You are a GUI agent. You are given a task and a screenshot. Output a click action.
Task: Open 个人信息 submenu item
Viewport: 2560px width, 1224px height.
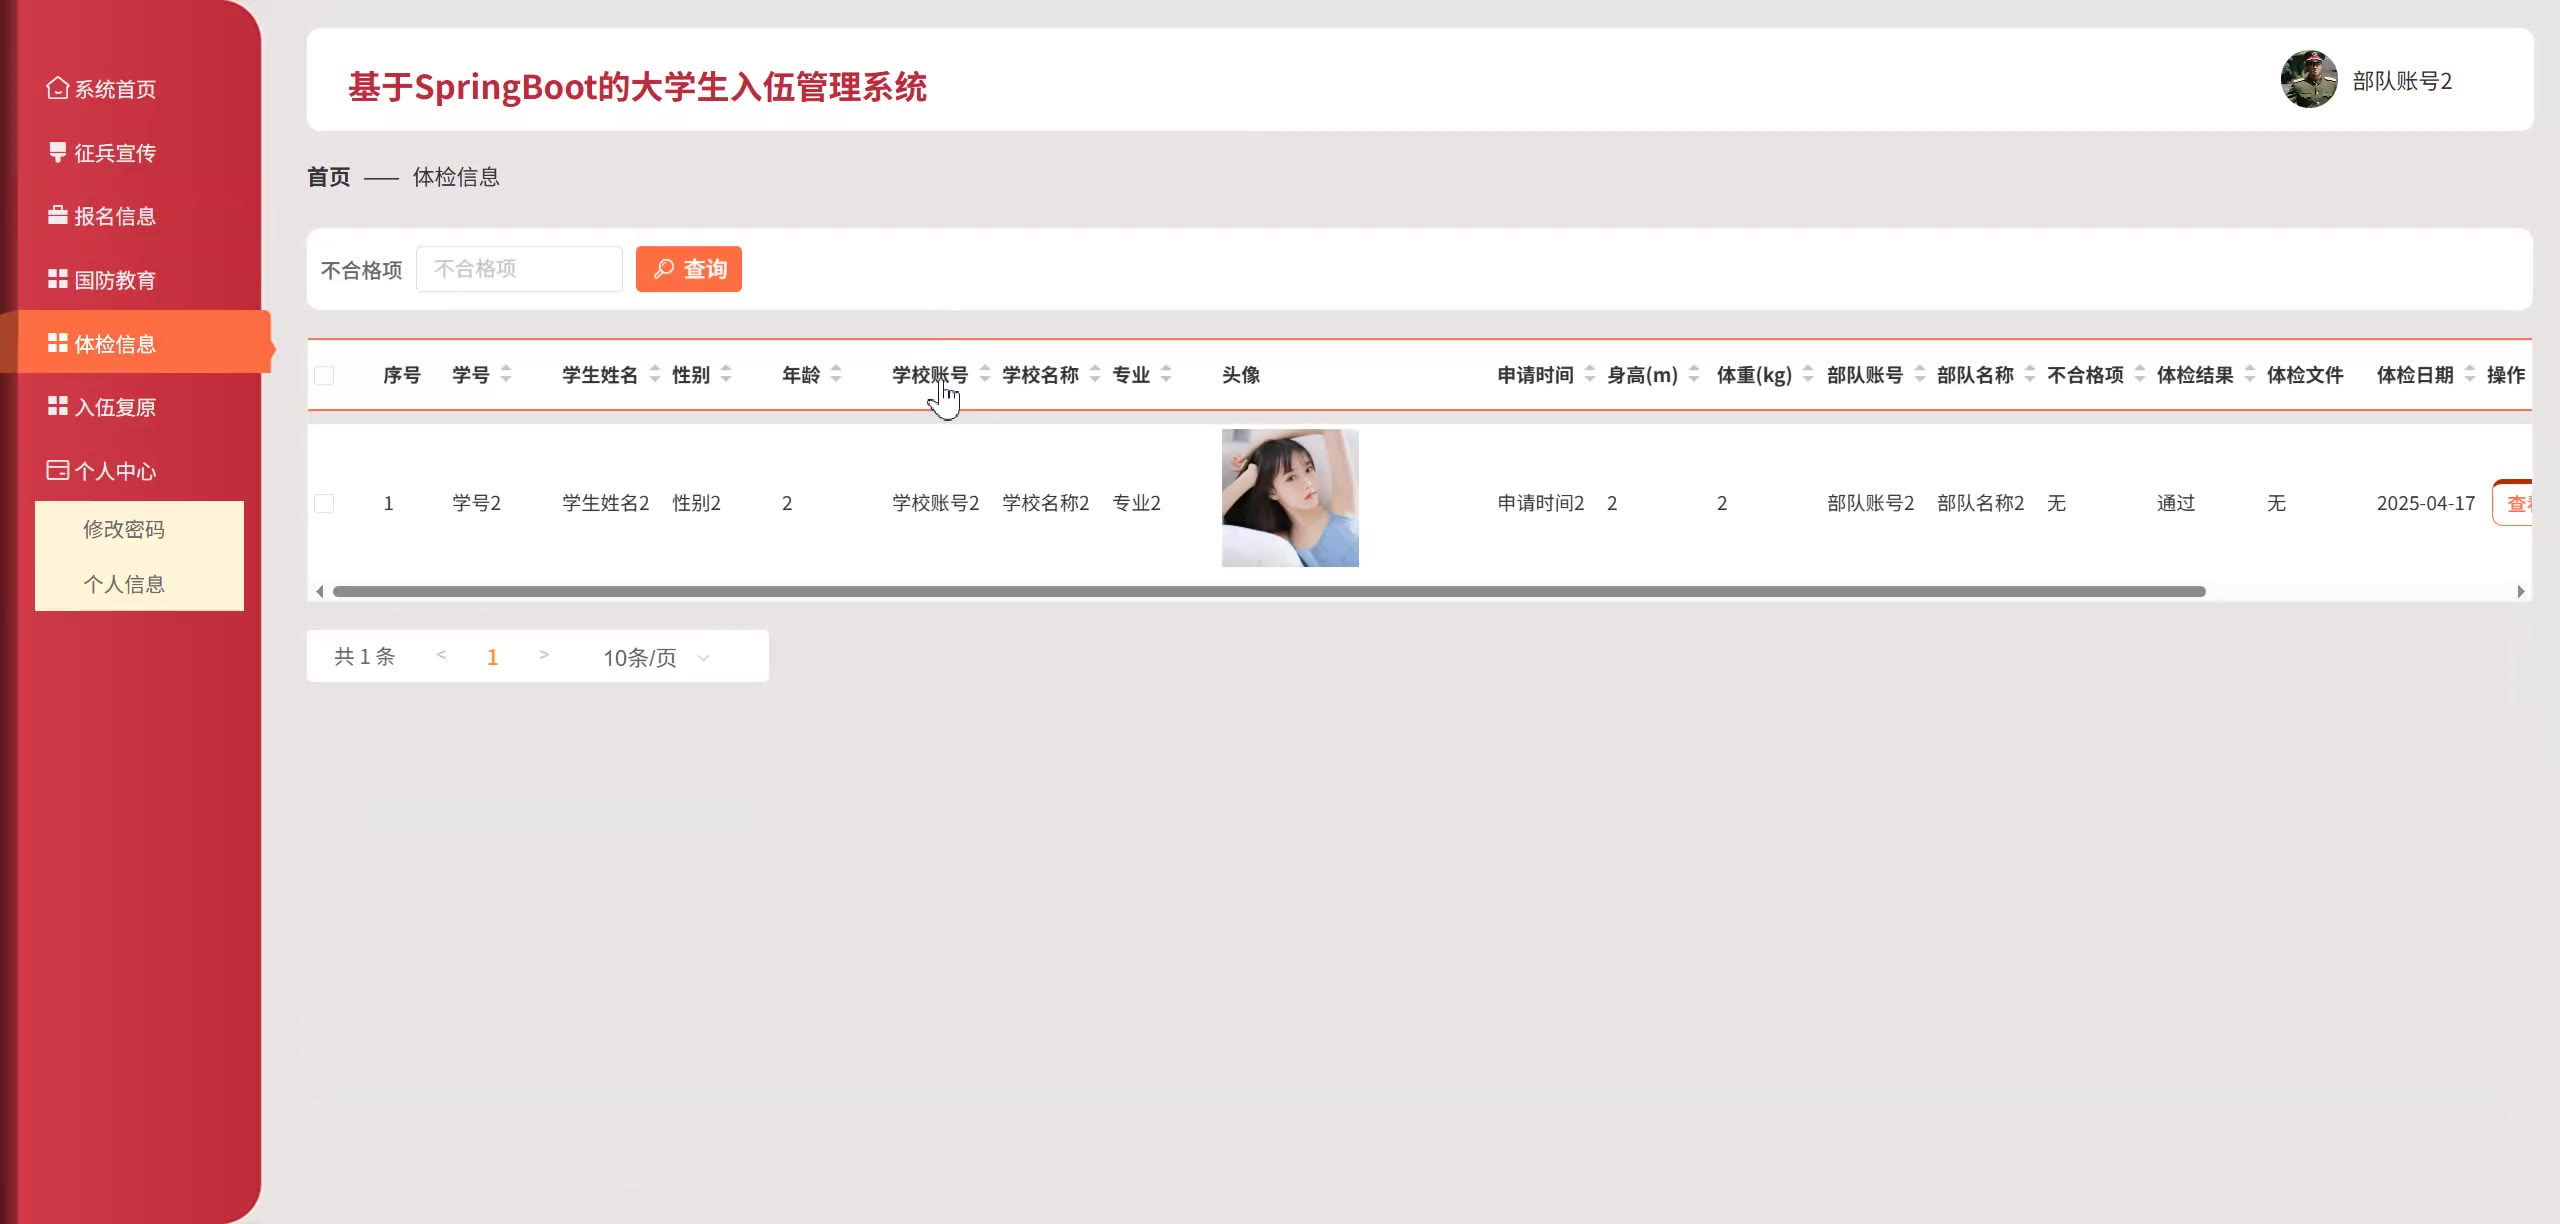pyautogui.click(x=124, y=584)
